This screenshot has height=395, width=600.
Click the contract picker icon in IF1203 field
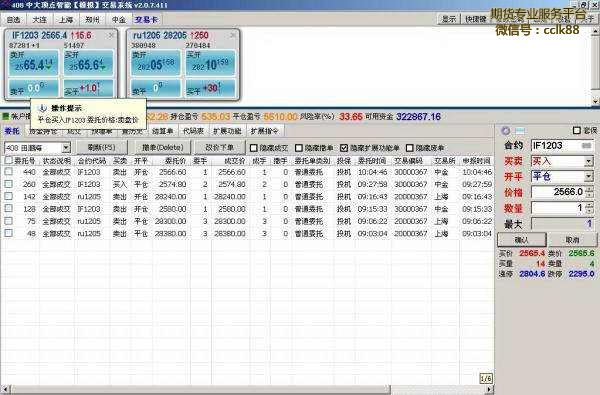point(586,145)
